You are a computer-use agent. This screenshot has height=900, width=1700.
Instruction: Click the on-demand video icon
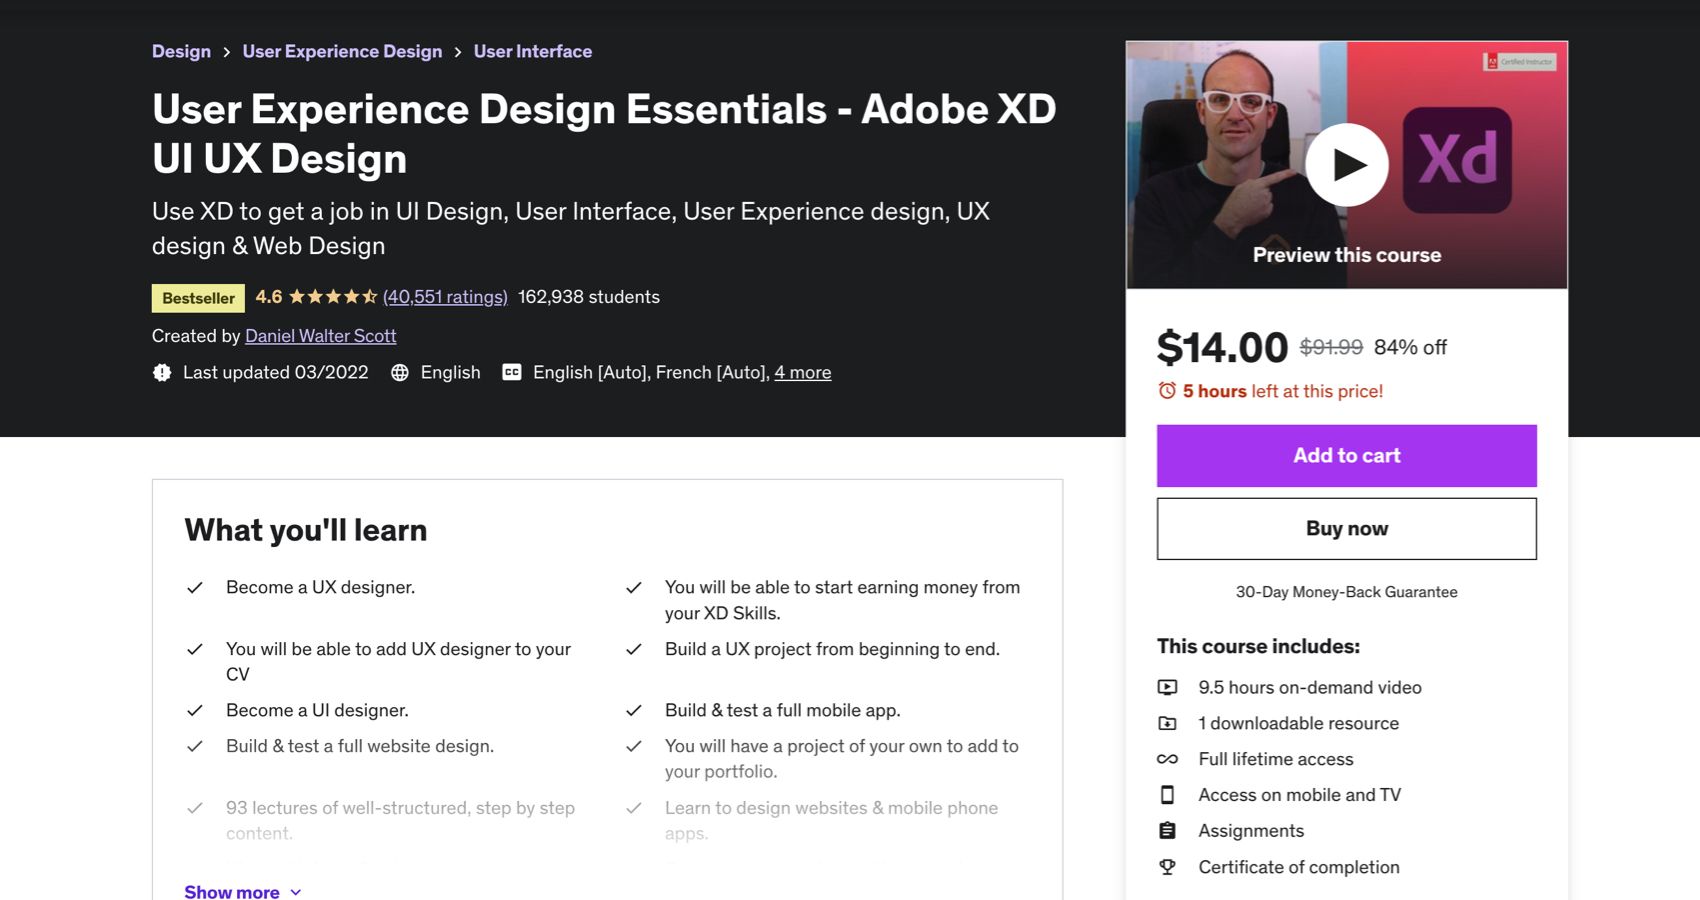pyautogui.click(x=1167, y=687)
